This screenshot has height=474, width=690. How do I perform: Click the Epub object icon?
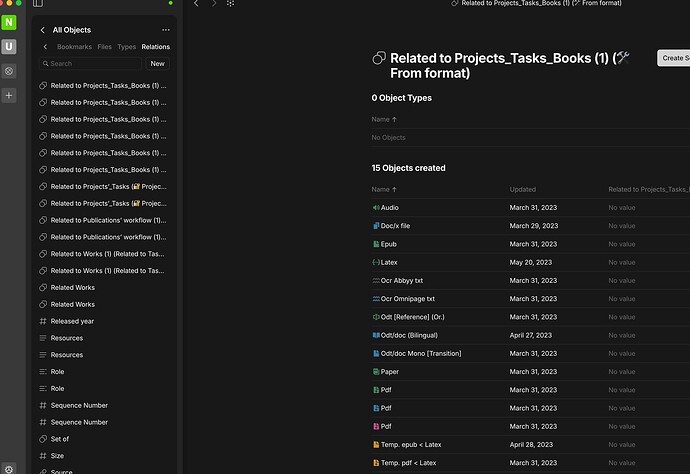point(376,244)
